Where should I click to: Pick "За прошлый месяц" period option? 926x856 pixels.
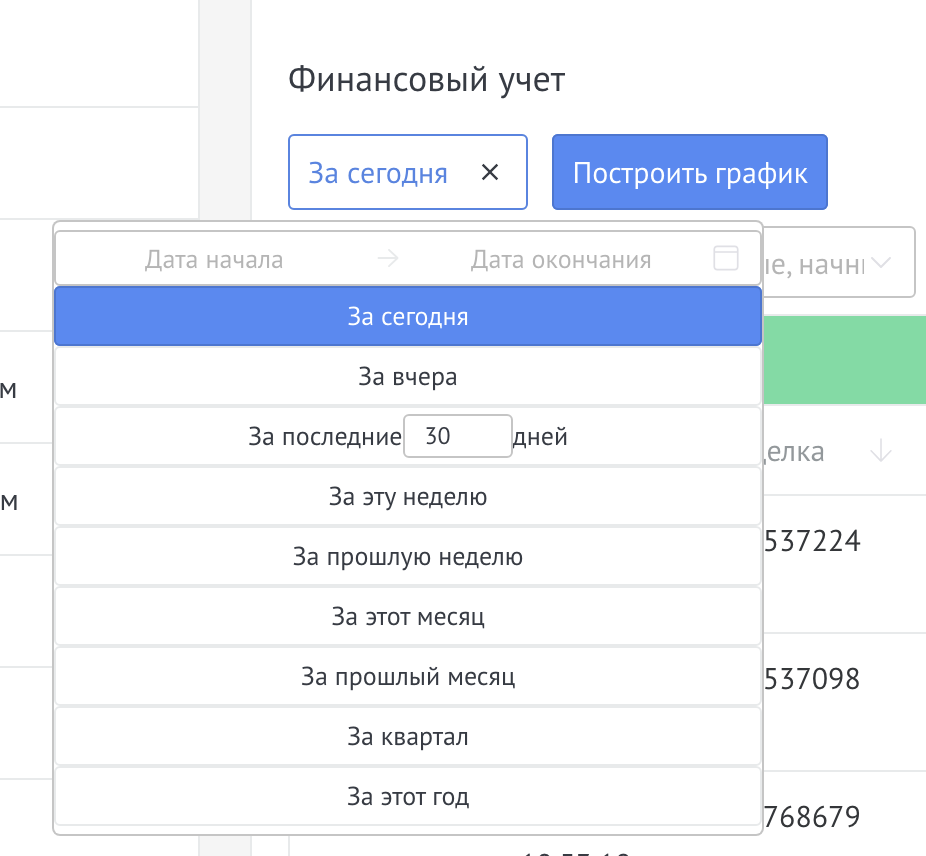(408, 677)
